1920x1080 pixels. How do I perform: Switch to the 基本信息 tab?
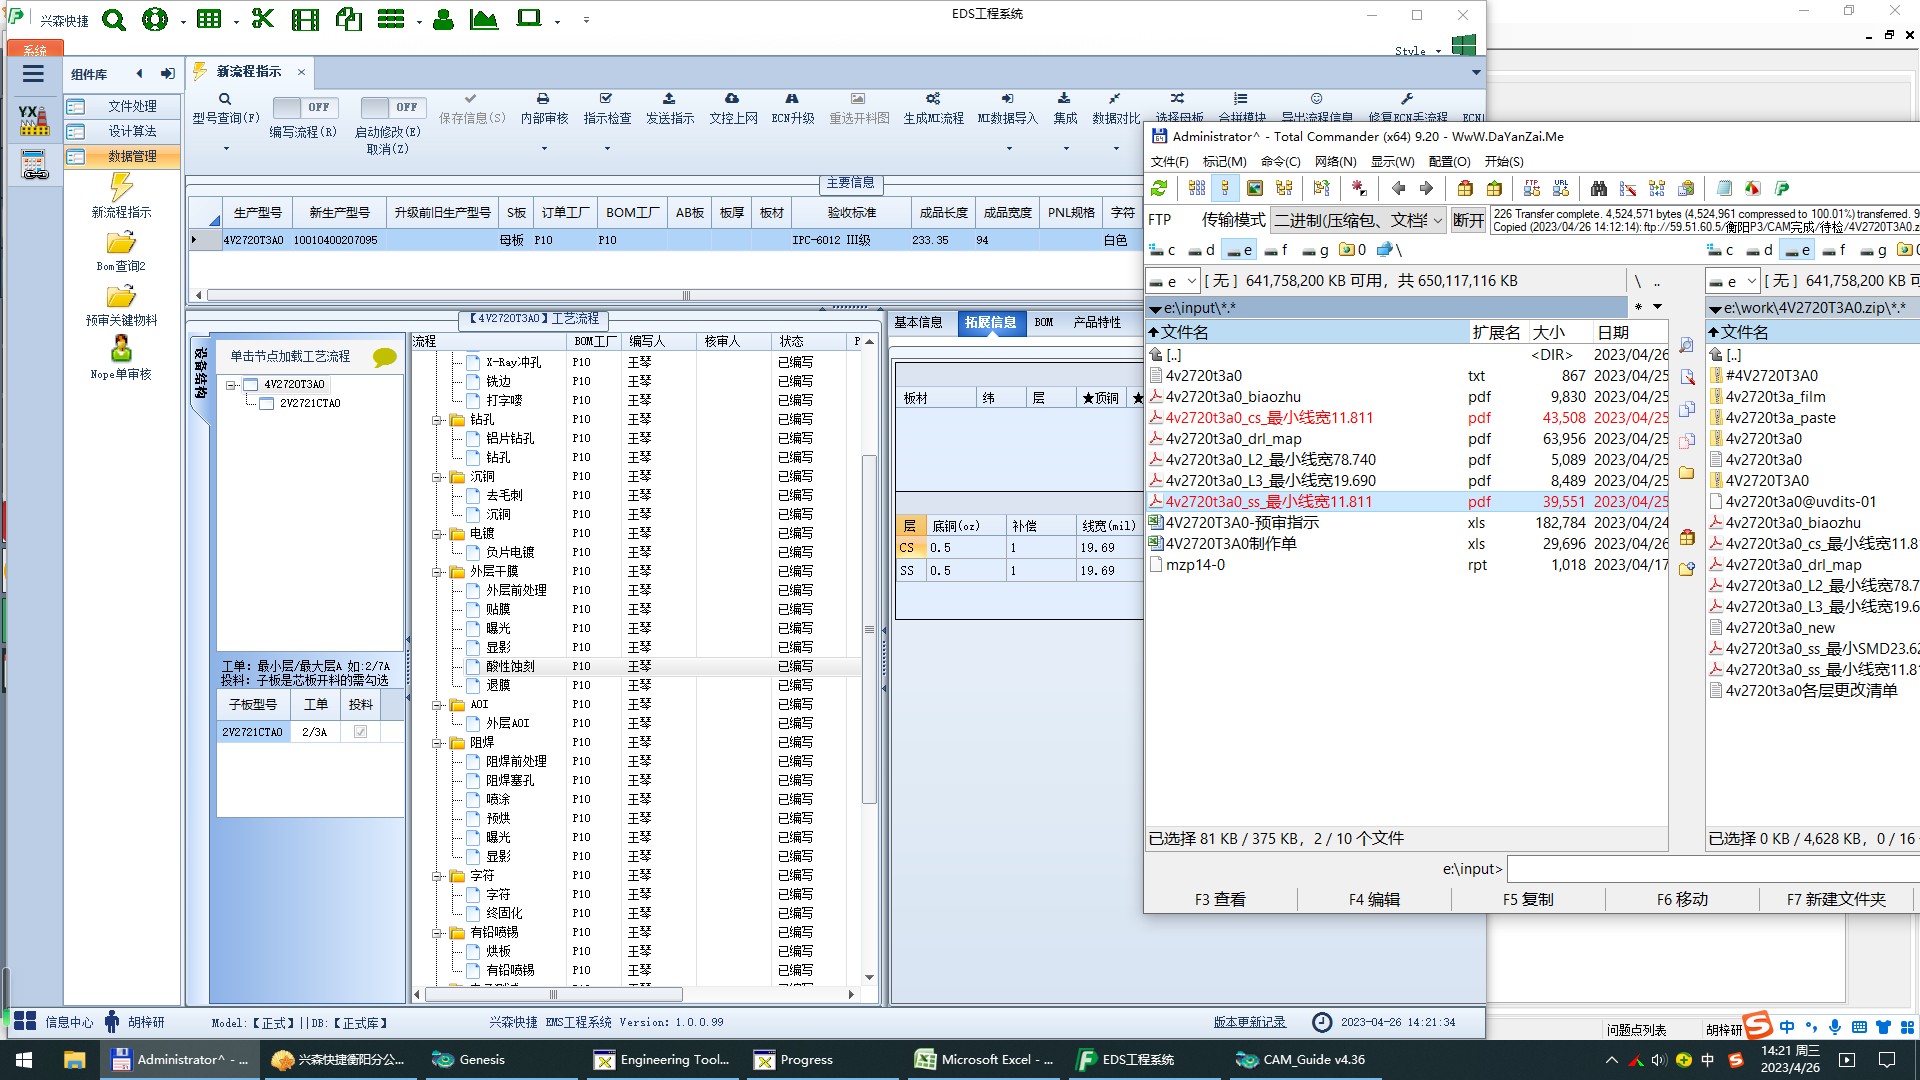point(917,322)
